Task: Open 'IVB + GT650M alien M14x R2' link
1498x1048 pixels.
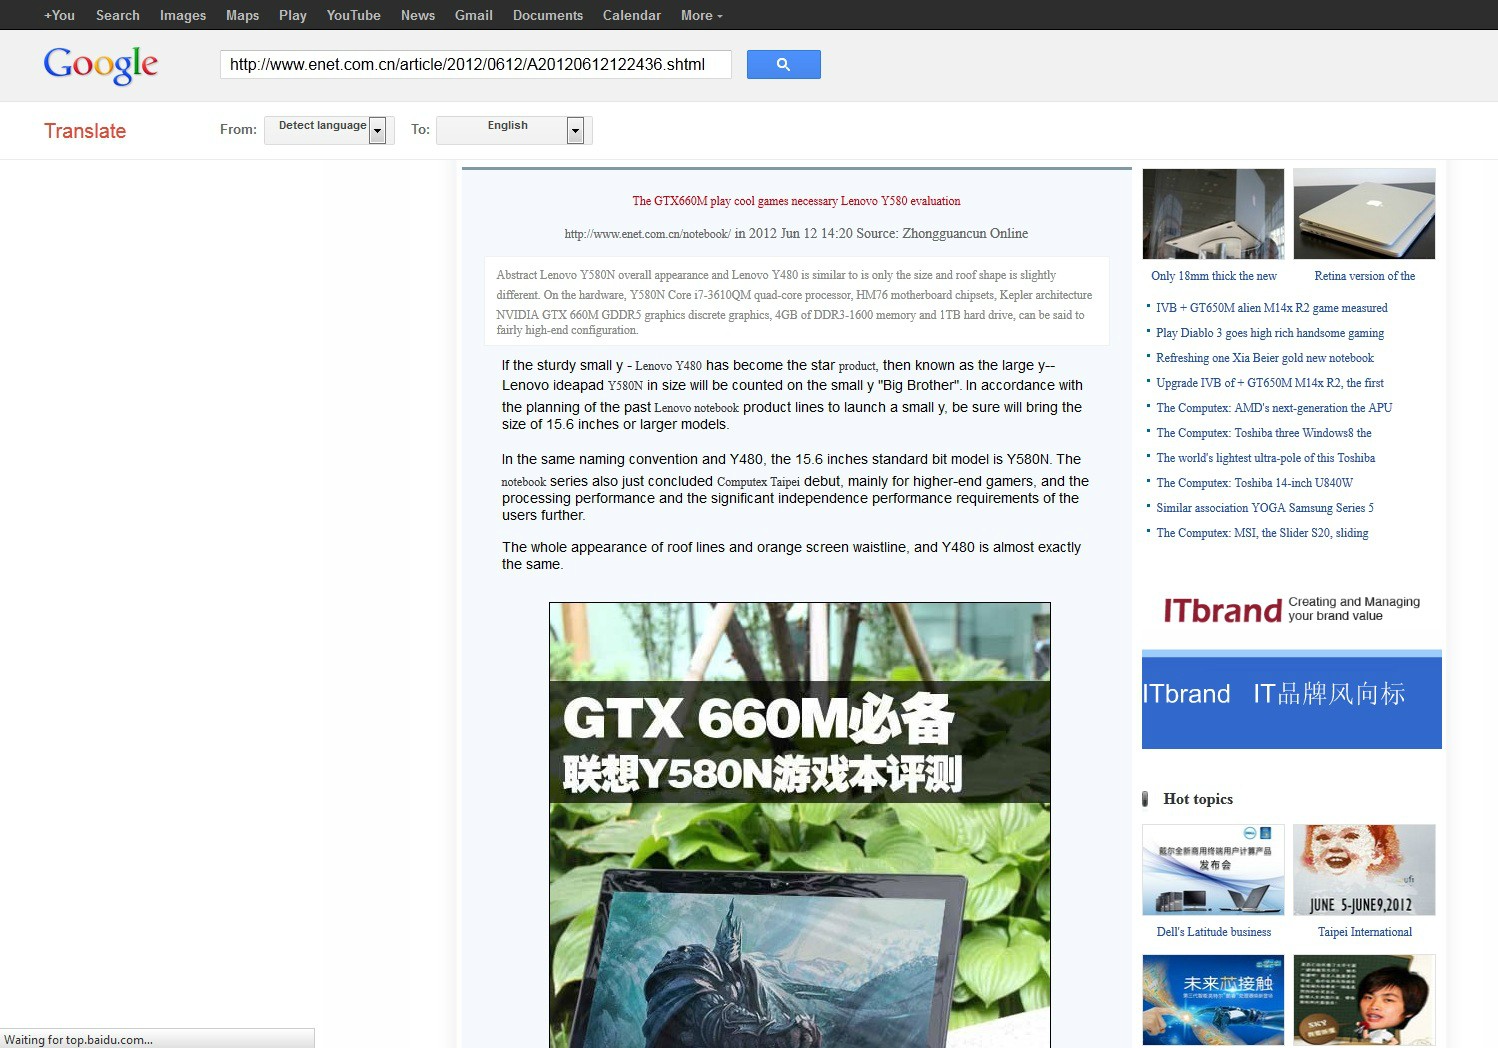Action: coord(1272,308)
